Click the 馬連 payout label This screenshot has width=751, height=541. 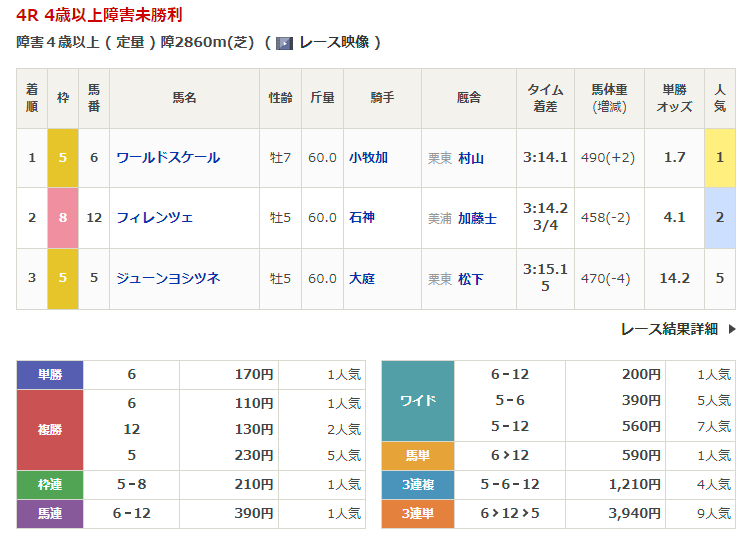point(50,513)
